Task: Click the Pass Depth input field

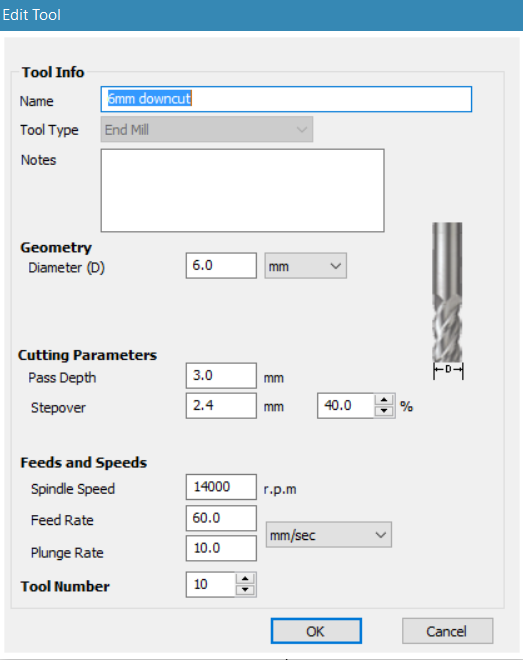Action: [x=221, y=375]
